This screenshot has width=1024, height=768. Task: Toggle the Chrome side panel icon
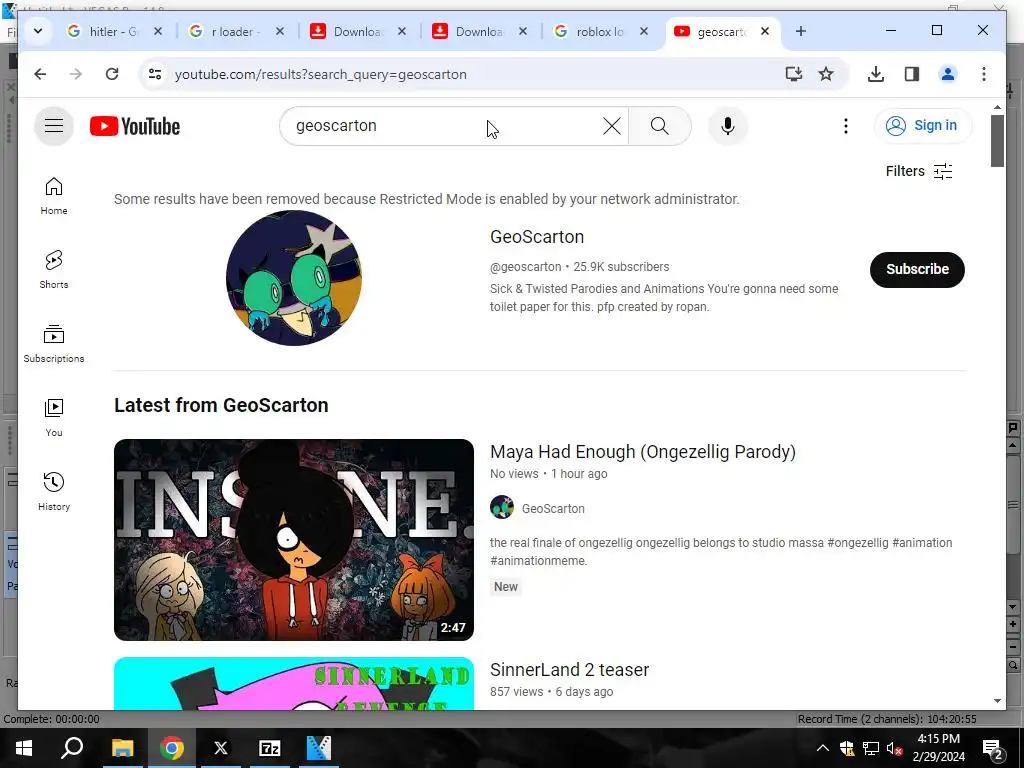912,74
